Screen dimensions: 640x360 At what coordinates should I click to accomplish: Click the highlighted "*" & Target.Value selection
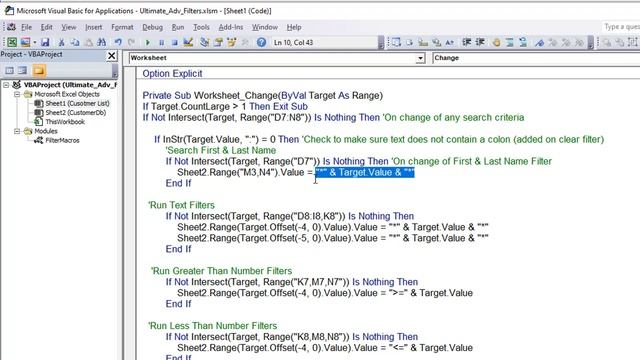tap(365, 173)
